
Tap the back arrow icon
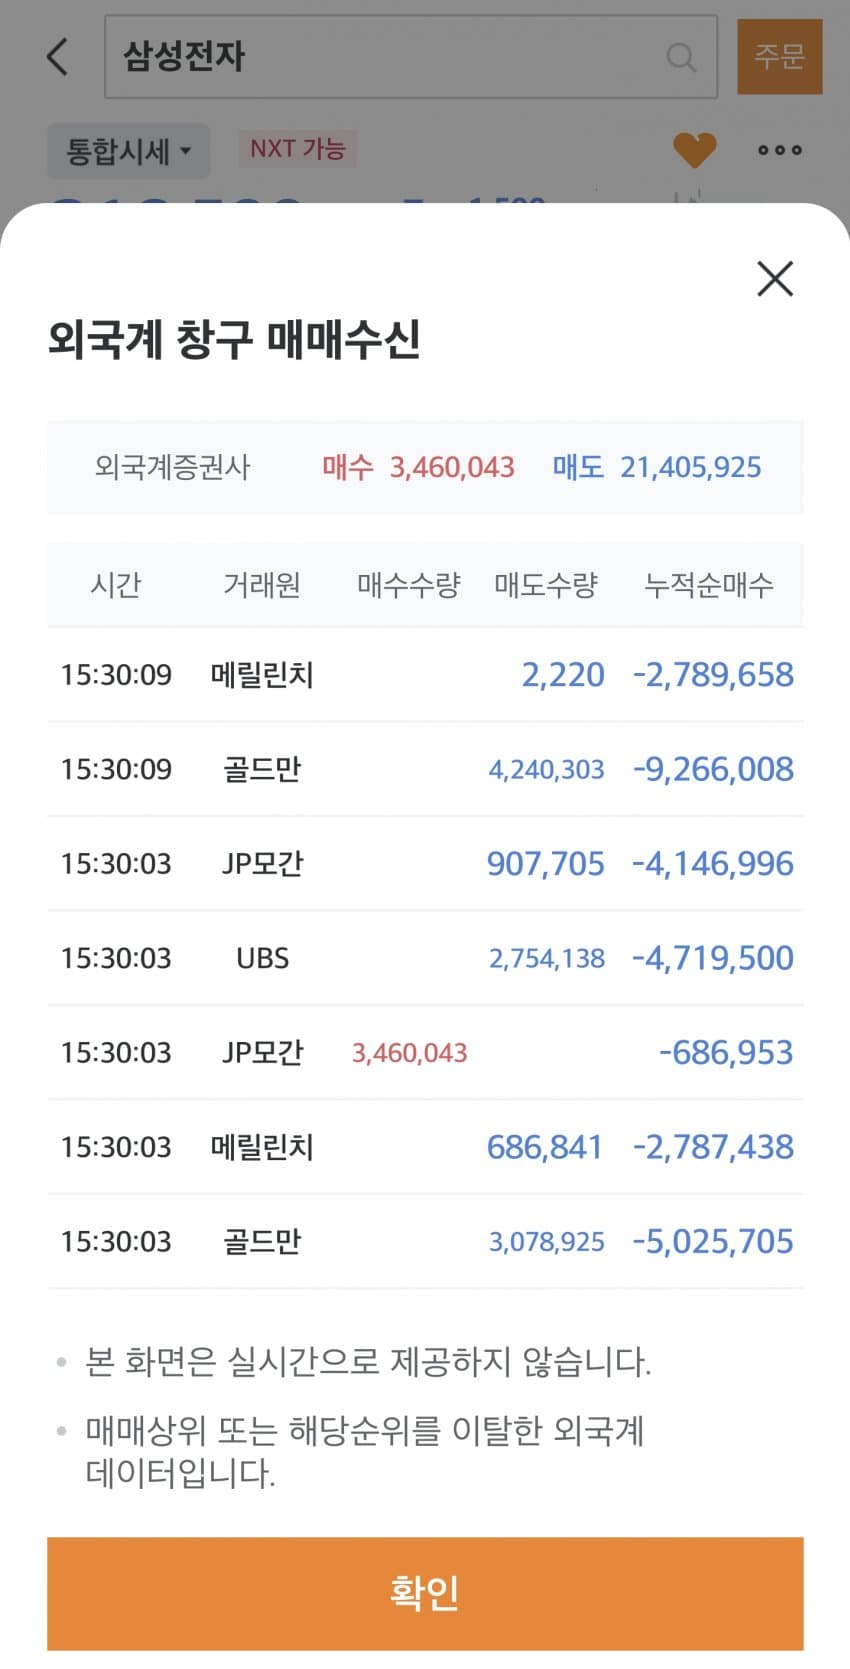click(x=58, y=57)
